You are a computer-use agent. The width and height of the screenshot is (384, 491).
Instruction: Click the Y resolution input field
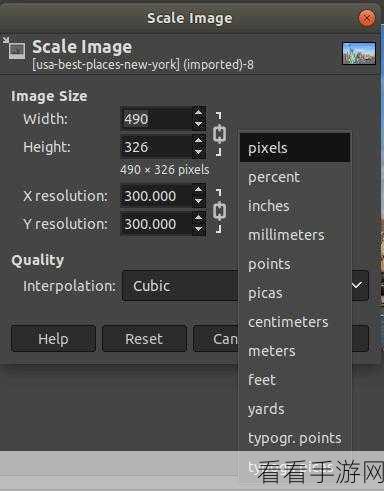tap(156, 224)
